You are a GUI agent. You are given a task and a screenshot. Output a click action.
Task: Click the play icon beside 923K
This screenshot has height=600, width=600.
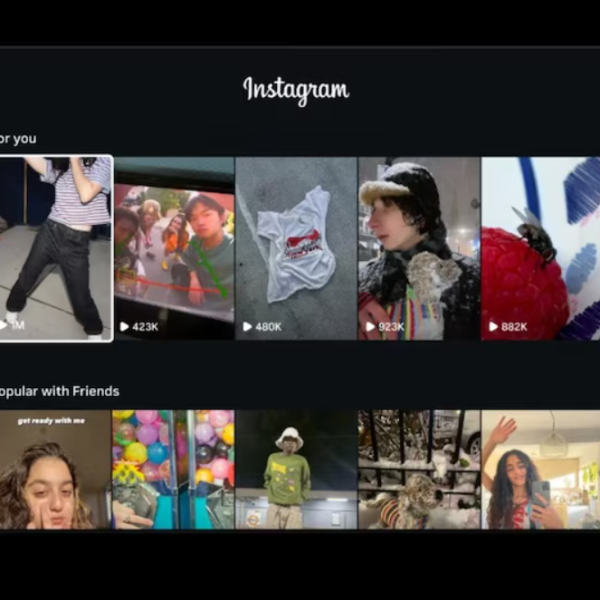[370, 326]
